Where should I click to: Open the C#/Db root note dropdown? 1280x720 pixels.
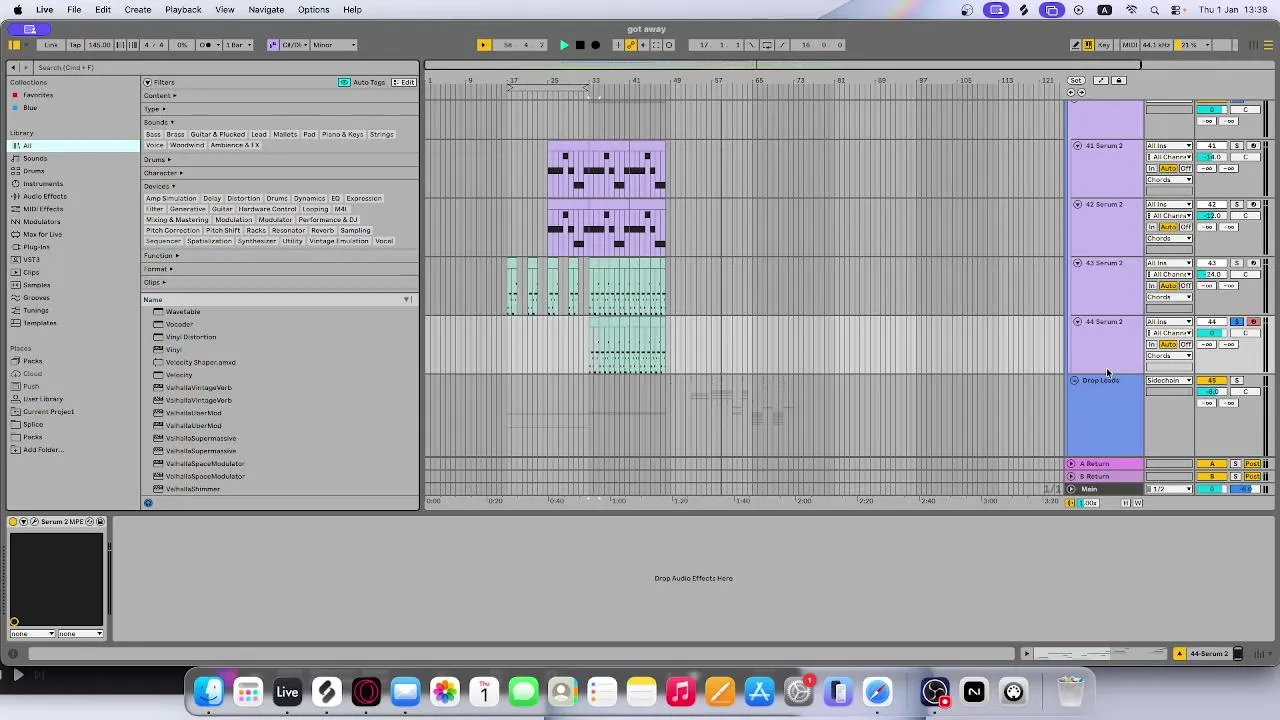(296, 45)
